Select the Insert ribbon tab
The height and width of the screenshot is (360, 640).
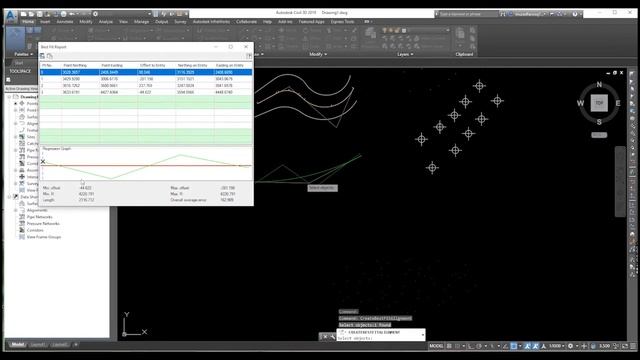[x=45, y=22]
